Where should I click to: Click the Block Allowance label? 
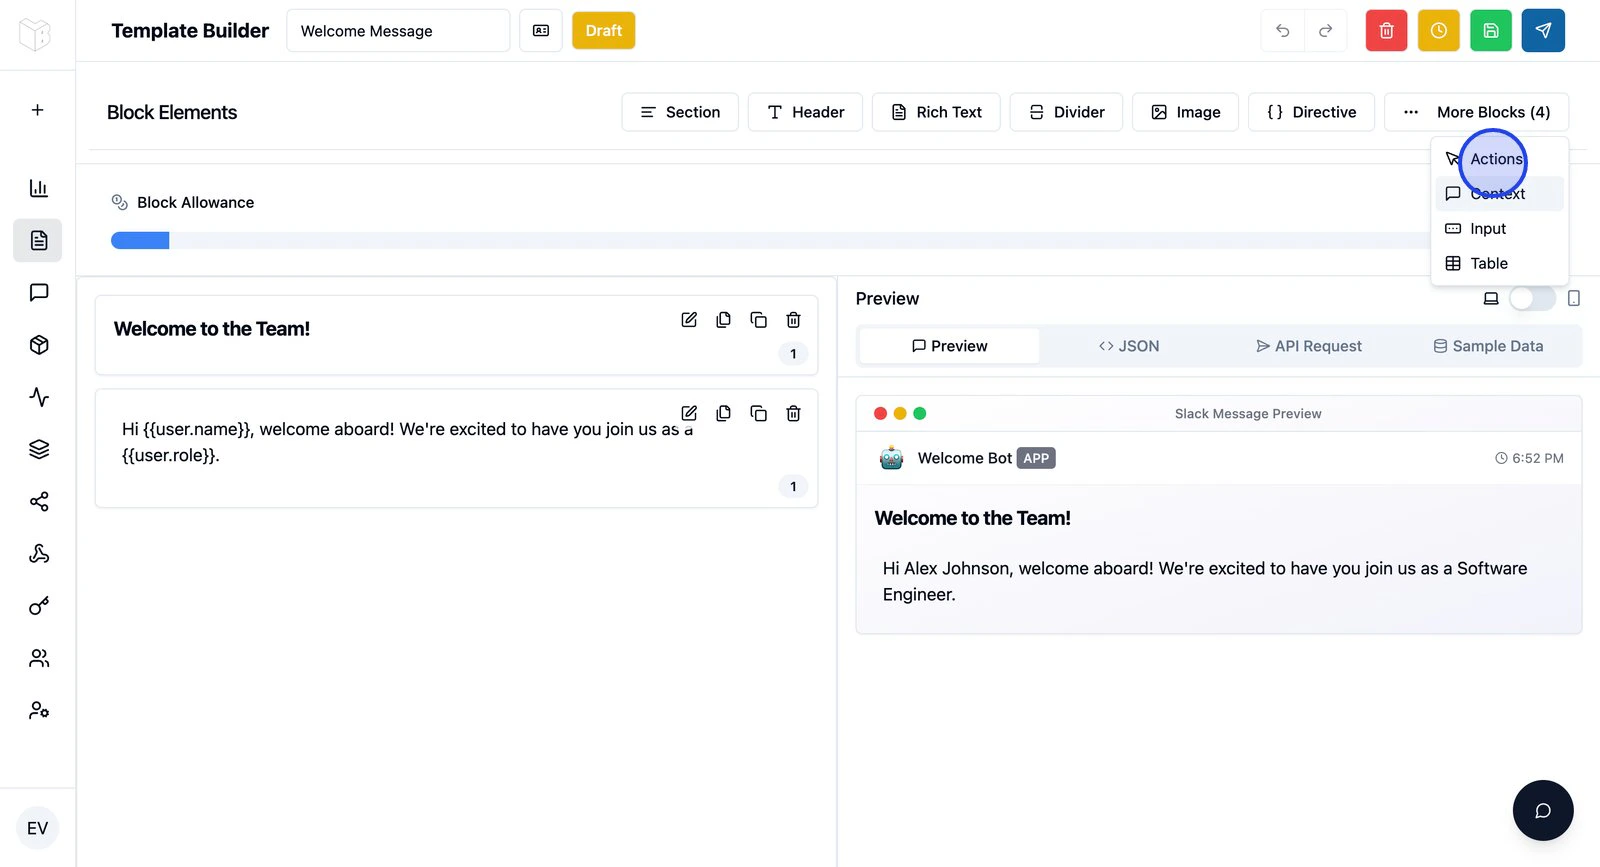pos(195,202)
